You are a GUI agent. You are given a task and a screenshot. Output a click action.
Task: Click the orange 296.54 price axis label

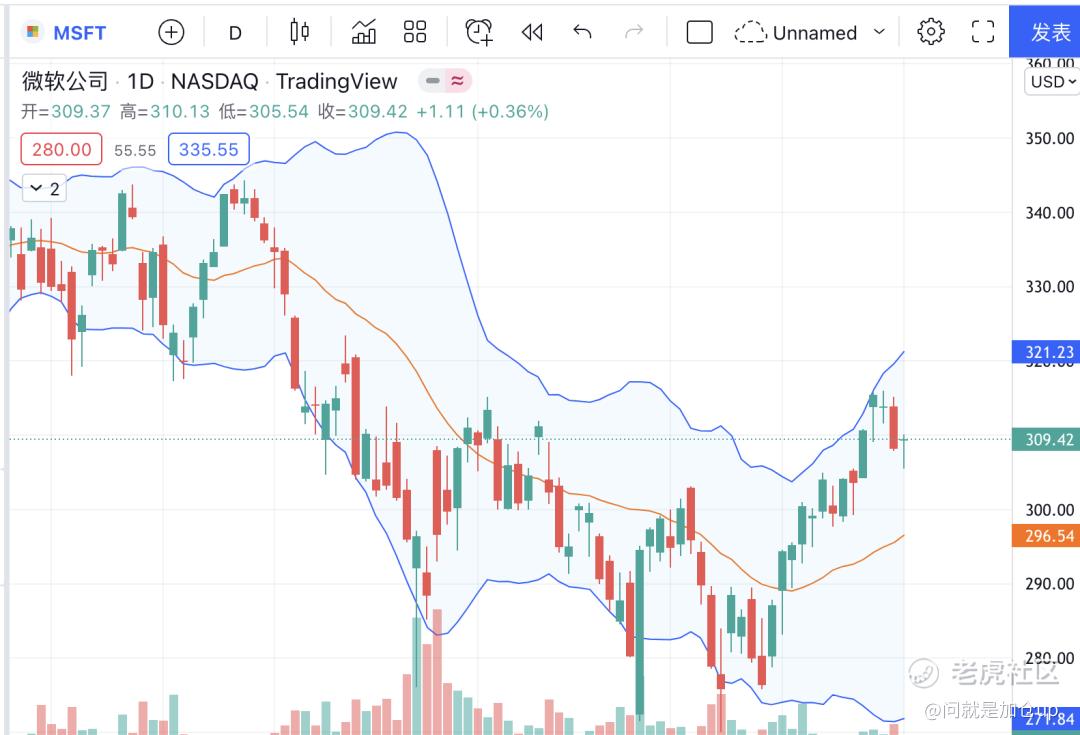(x=1047, y=536)
